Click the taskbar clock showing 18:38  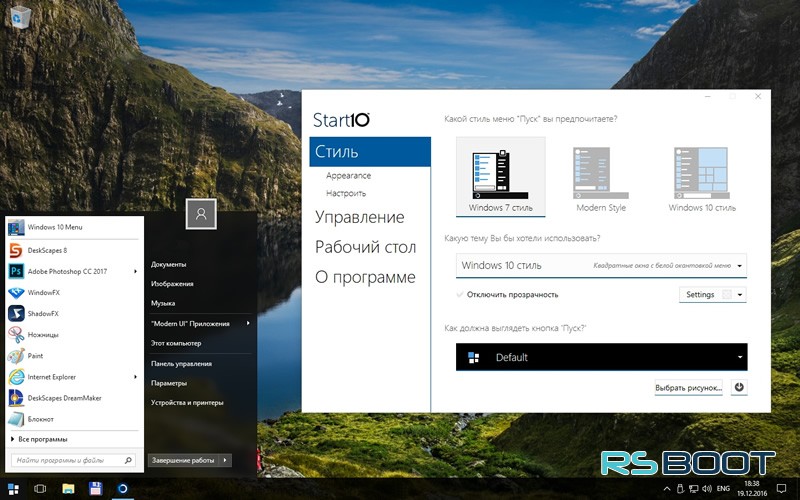coord(752,489)
